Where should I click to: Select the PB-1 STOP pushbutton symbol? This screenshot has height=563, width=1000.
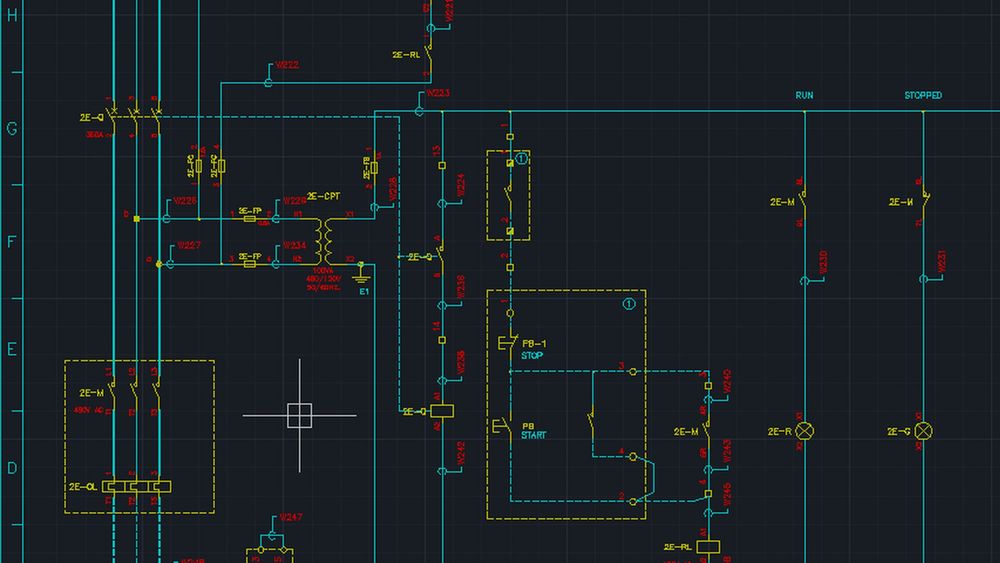508,343
